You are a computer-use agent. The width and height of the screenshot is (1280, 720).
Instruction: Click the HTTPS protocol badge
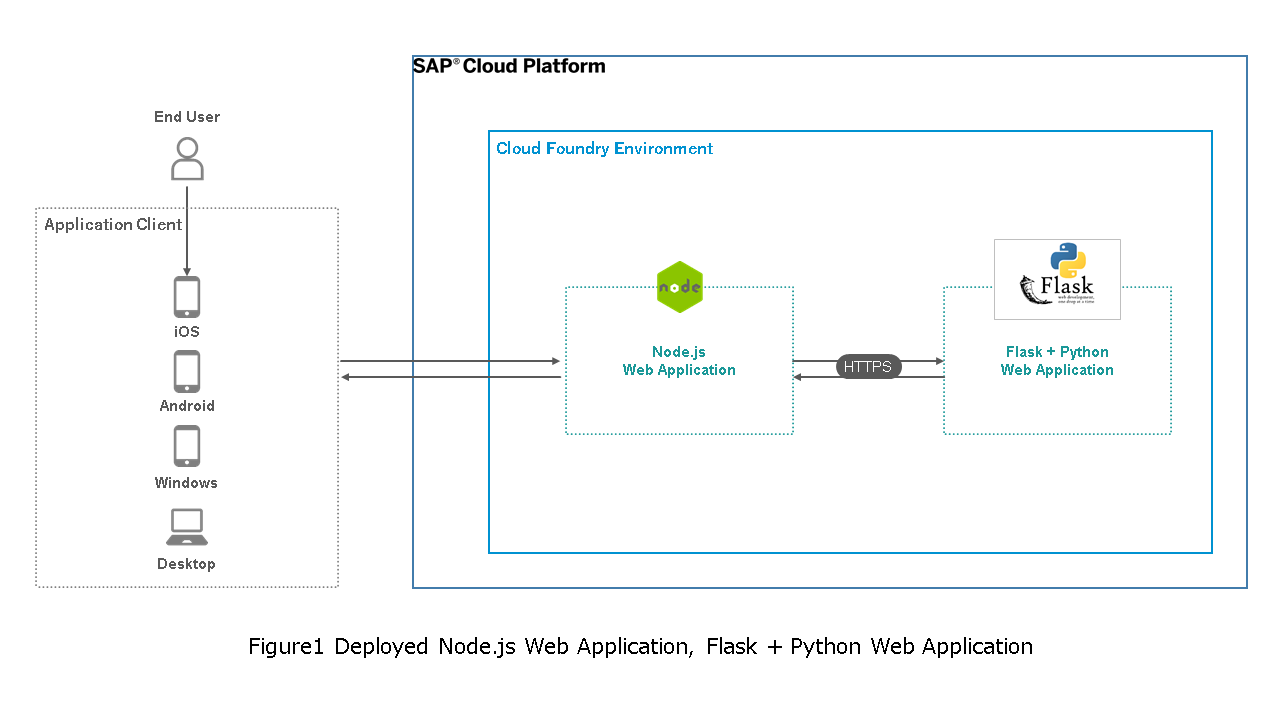[x=868, y=367]
